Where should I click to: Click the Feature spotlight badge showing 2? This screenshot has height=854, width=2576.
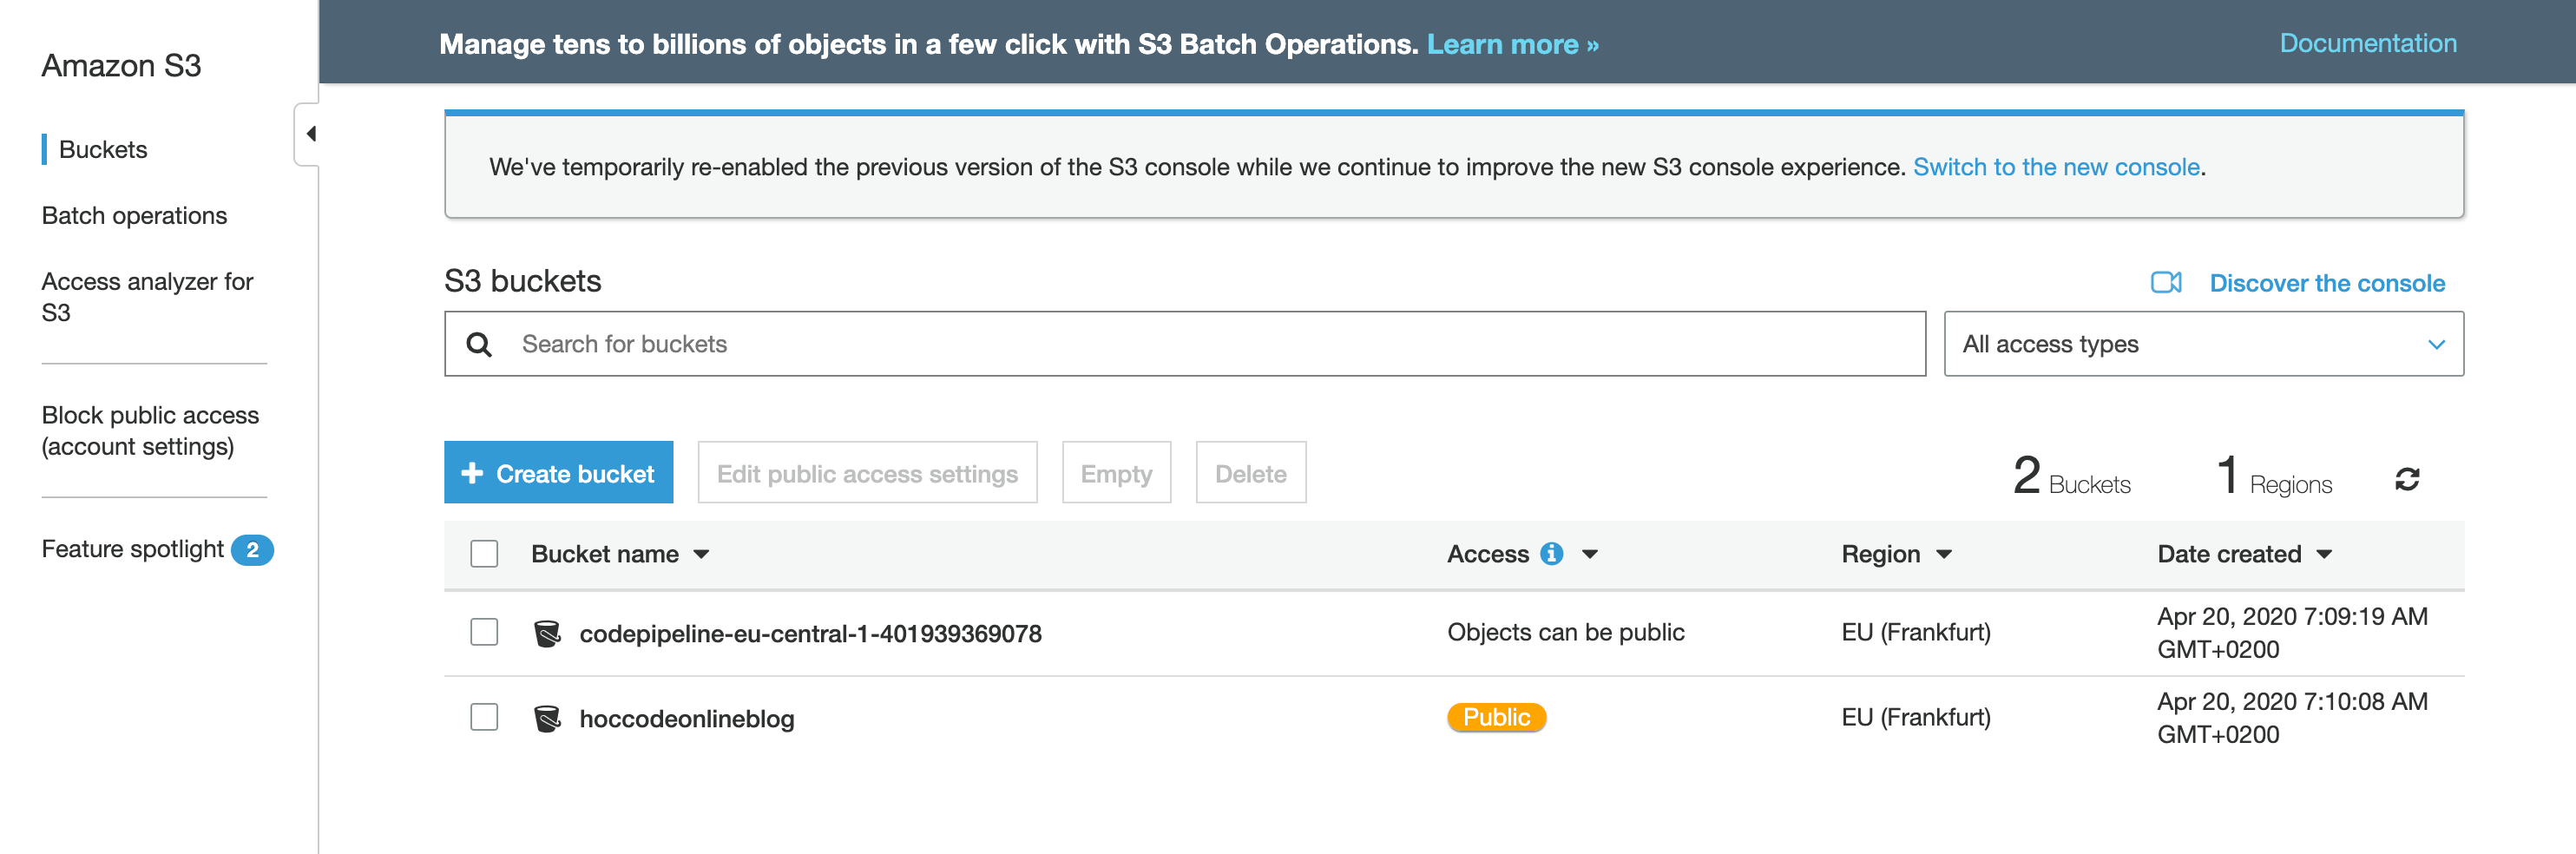[x=252, y=550]
